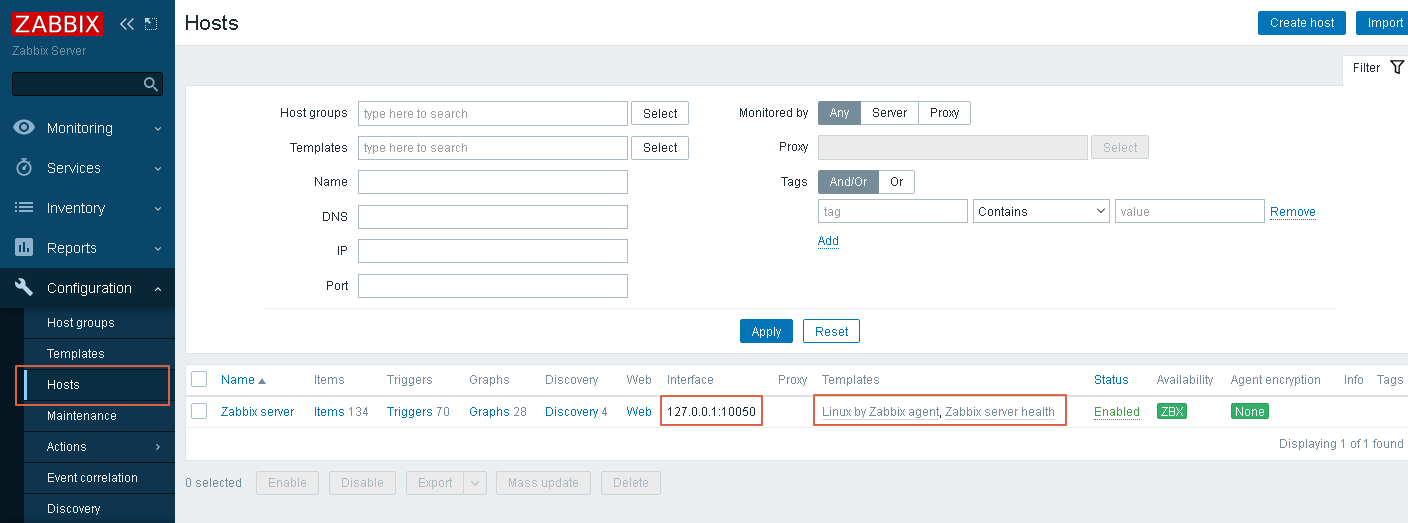This screenshot has height=523, width=1408.
Task: Focus the sidebar search field
Action: click(78, 84)
